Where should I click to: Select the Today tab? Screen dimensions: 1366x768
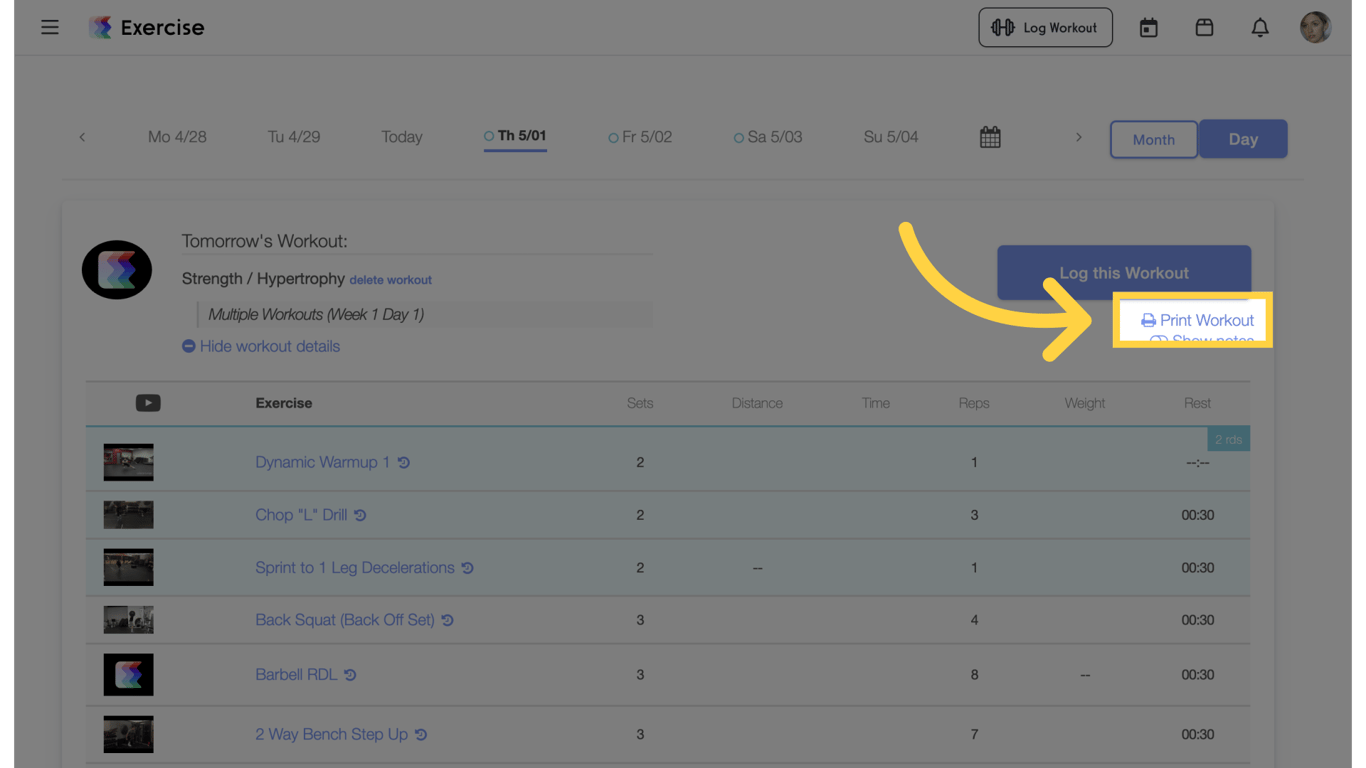pos(402,137)
